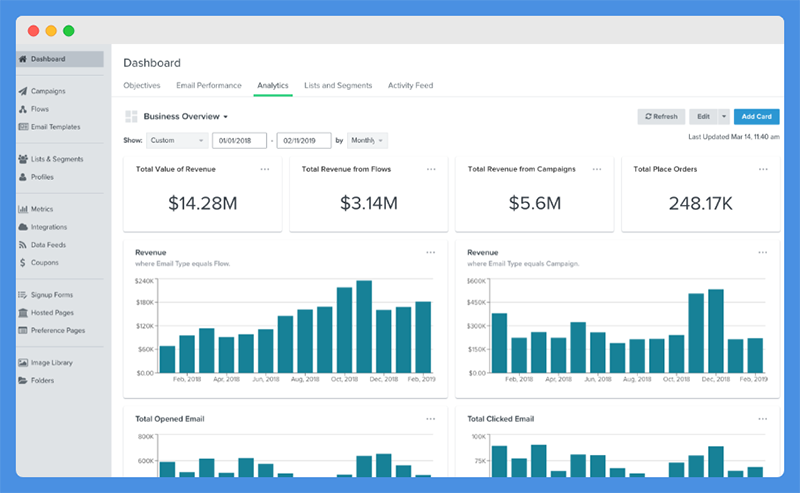Click the Folders icon in sidebar
Screen dimensions: 800x493
coord(23,381)
